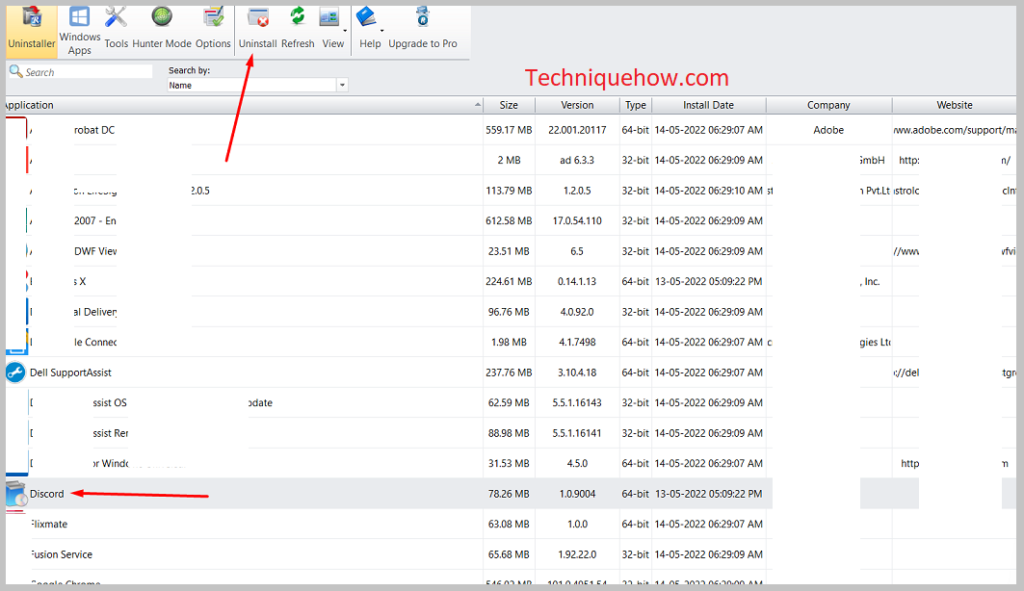Click version 4.1.7498 cell
This screenshot has height=591, width=1024.
pyautogui.click(x=577, y=342)
